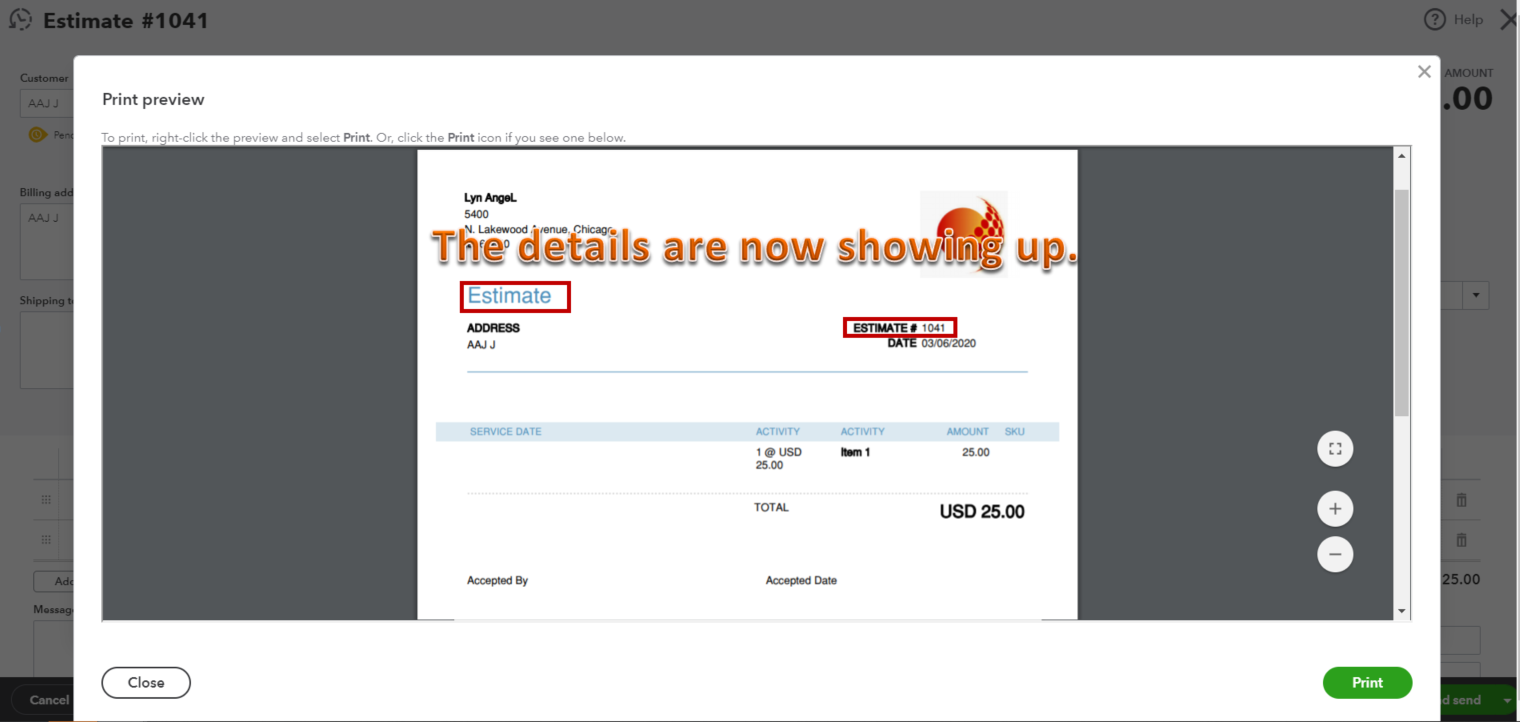Toggle fit-to-page fullscreen icon in preview
Image resolution: width=1520 pixels, height=722 pixels.
[1335, 449]
